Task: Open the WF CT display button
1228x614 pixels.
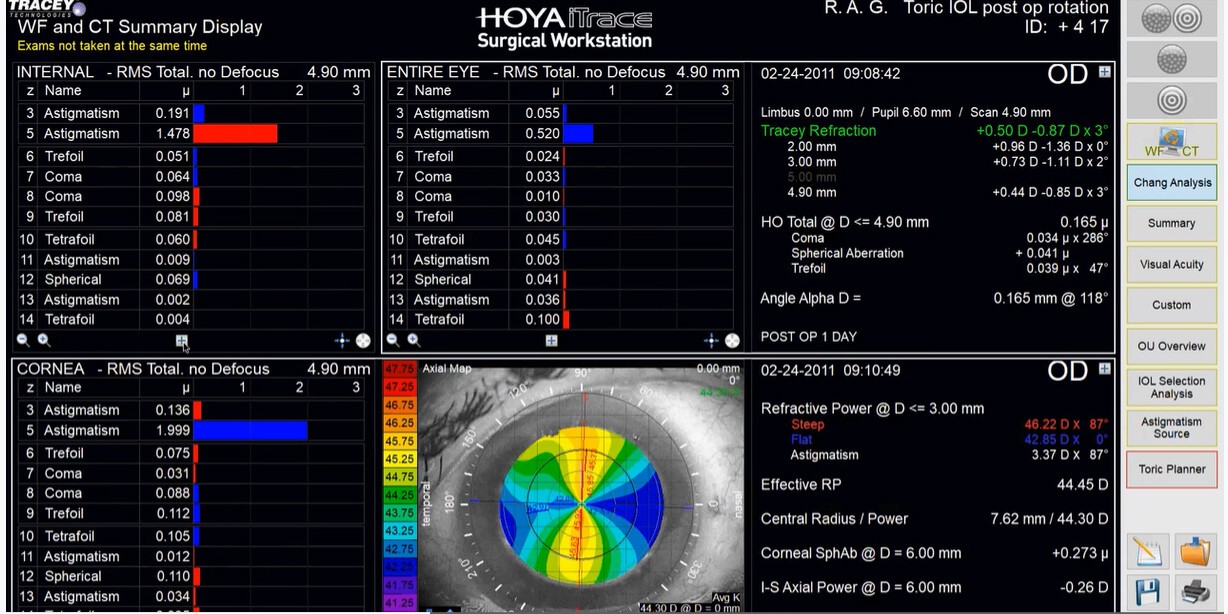Action: point(1171,142)
